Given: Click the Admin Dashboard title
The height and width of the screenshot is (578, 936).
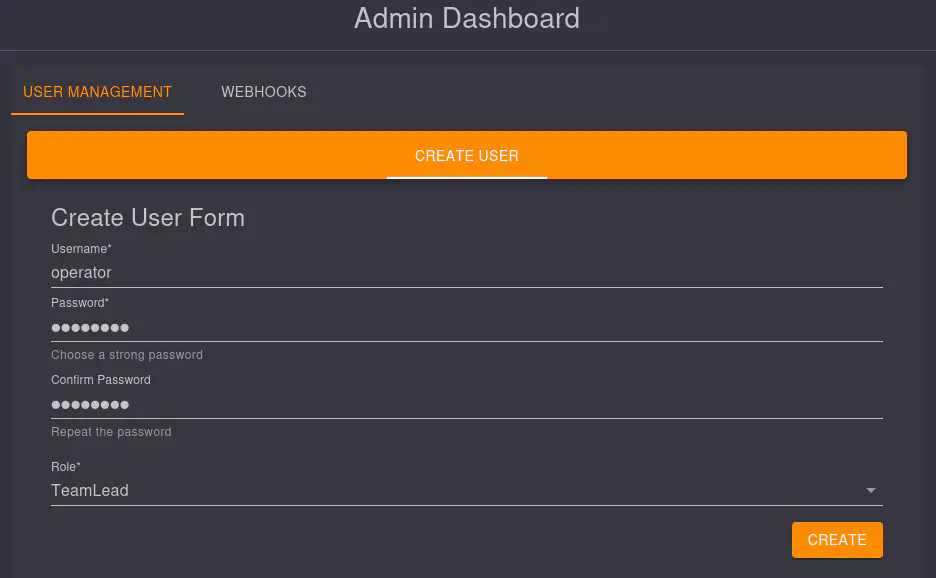Looking at the screenshot, I should (x=466, y=19).
